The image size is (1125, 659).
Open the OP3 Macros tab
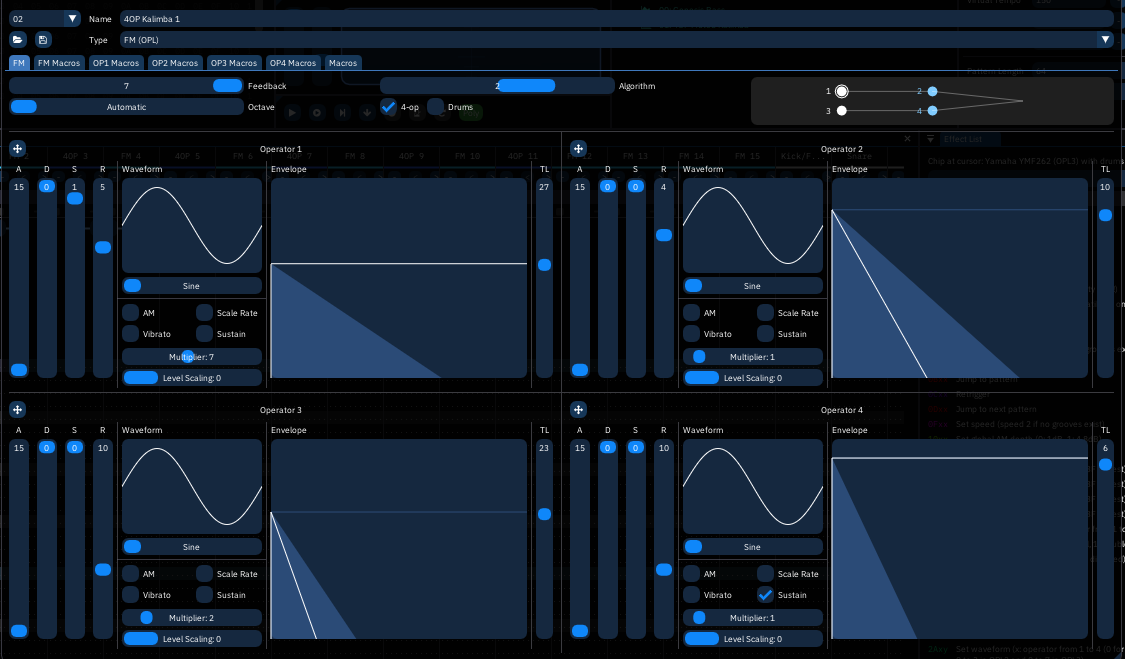click(x=234, y=63)
